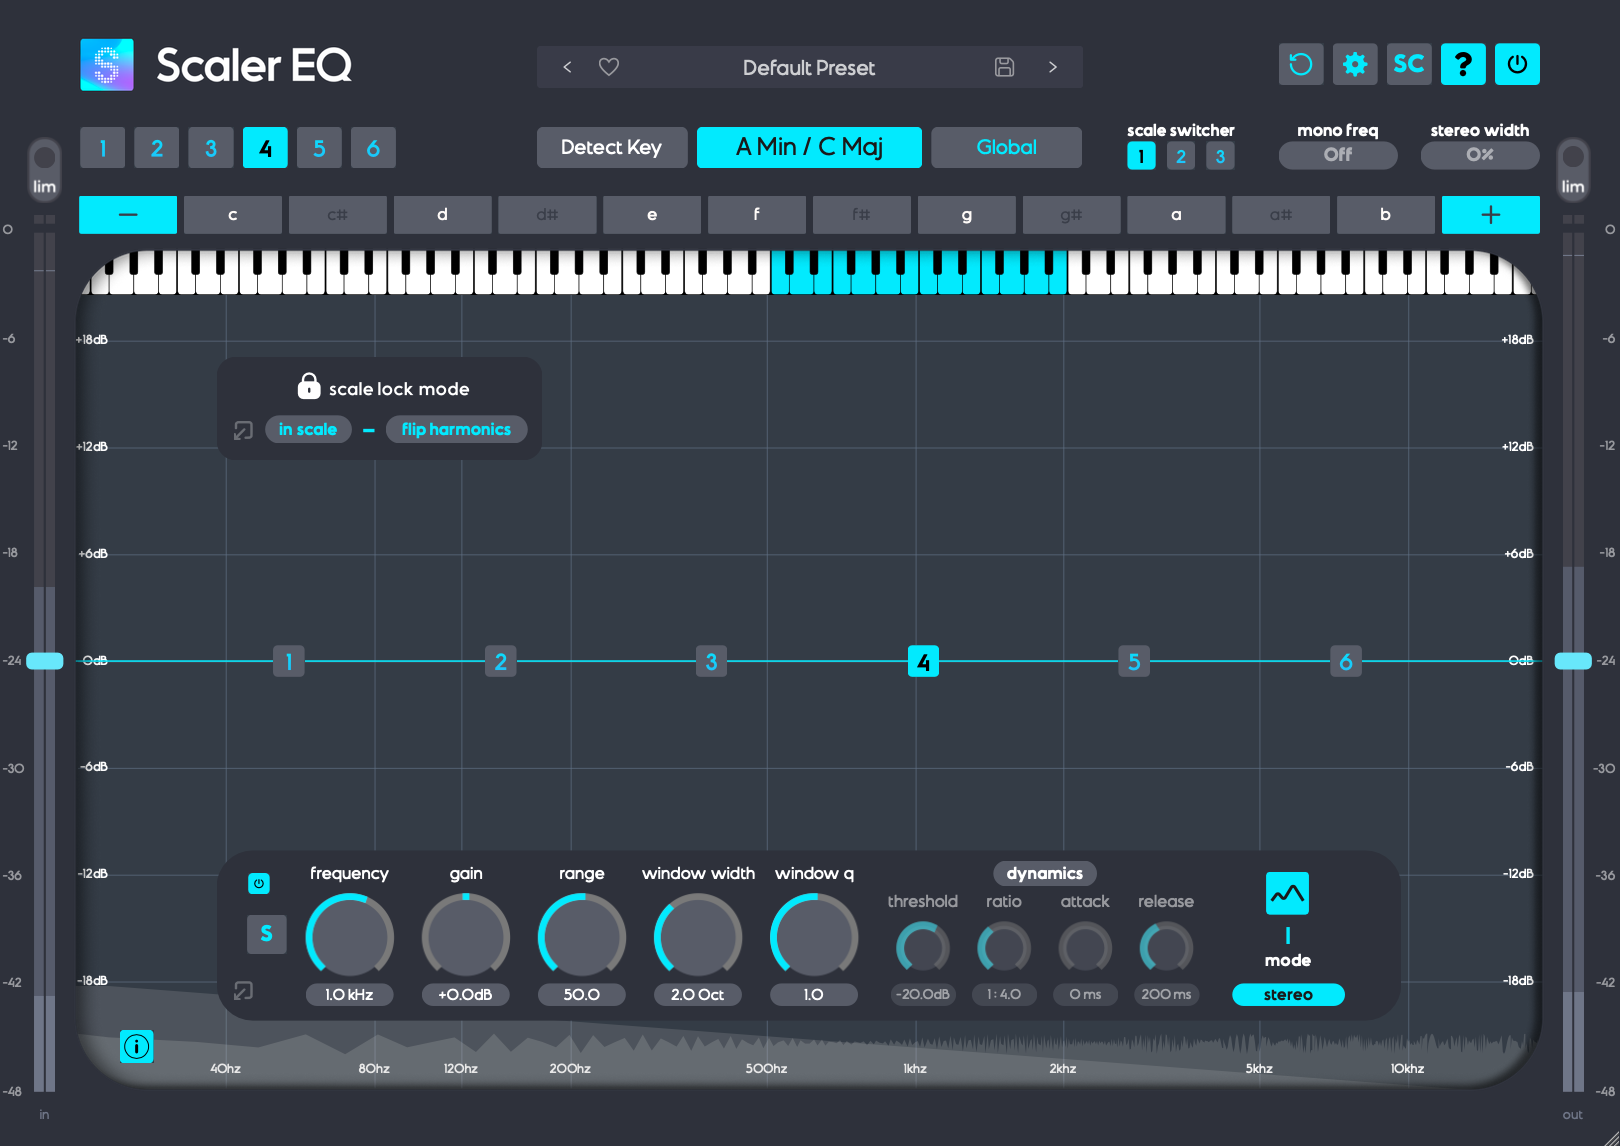Toggle band 4 power switch

pos(259,883)
